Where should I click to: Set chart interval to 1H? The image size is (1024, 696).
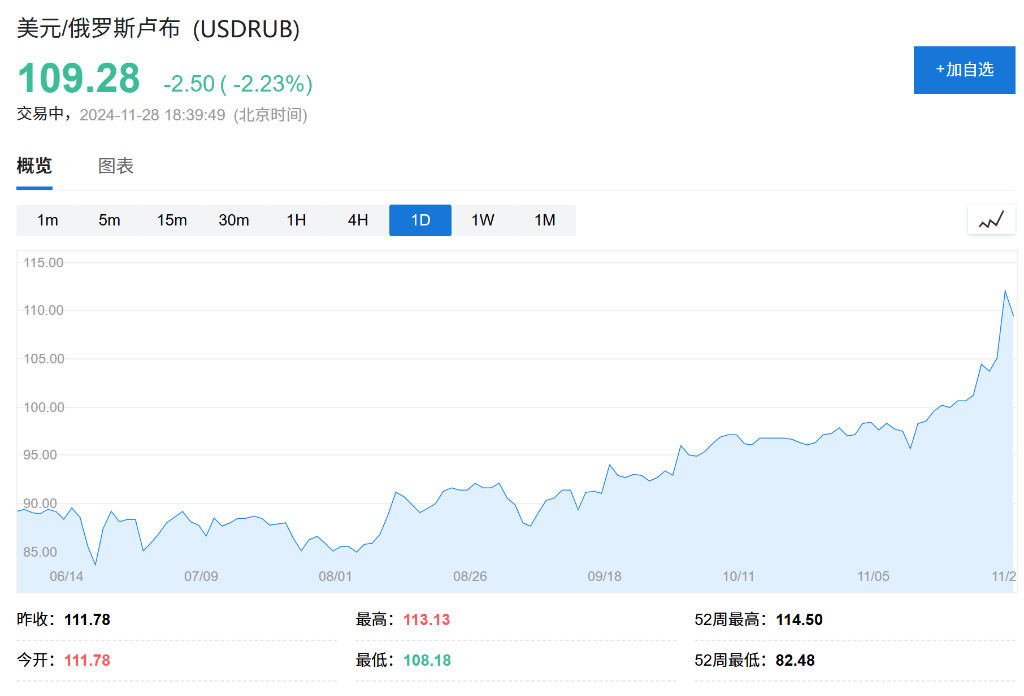click(296, 220)
